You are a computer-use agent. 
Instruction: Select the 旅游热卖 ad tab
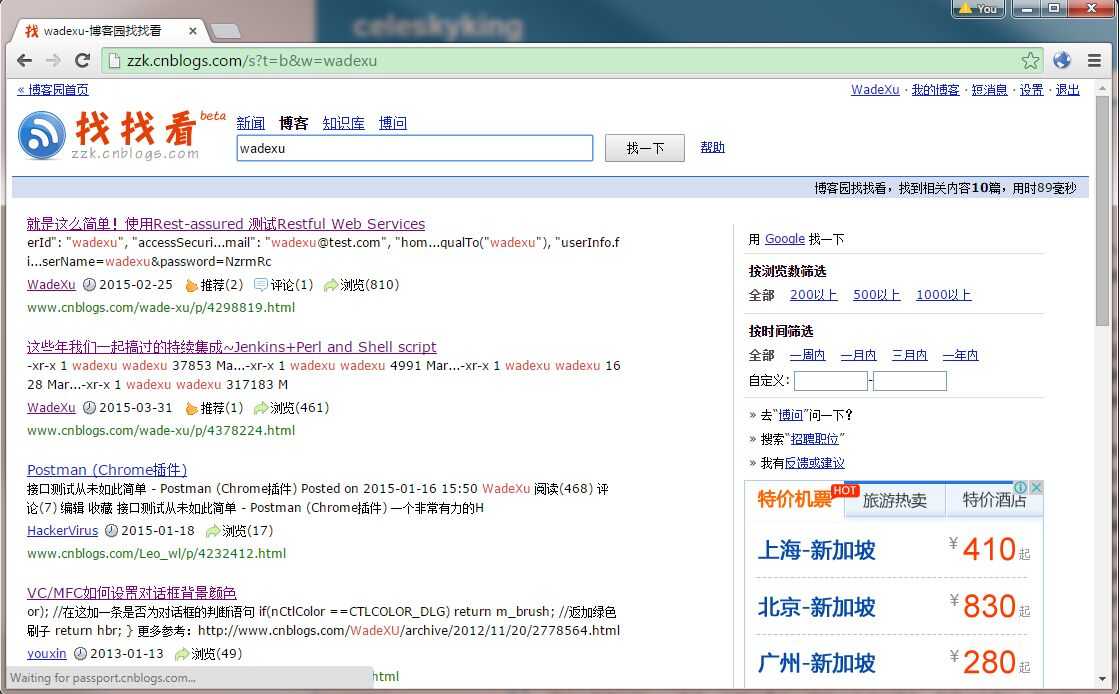pyautogui.click(x=895, y=500)
